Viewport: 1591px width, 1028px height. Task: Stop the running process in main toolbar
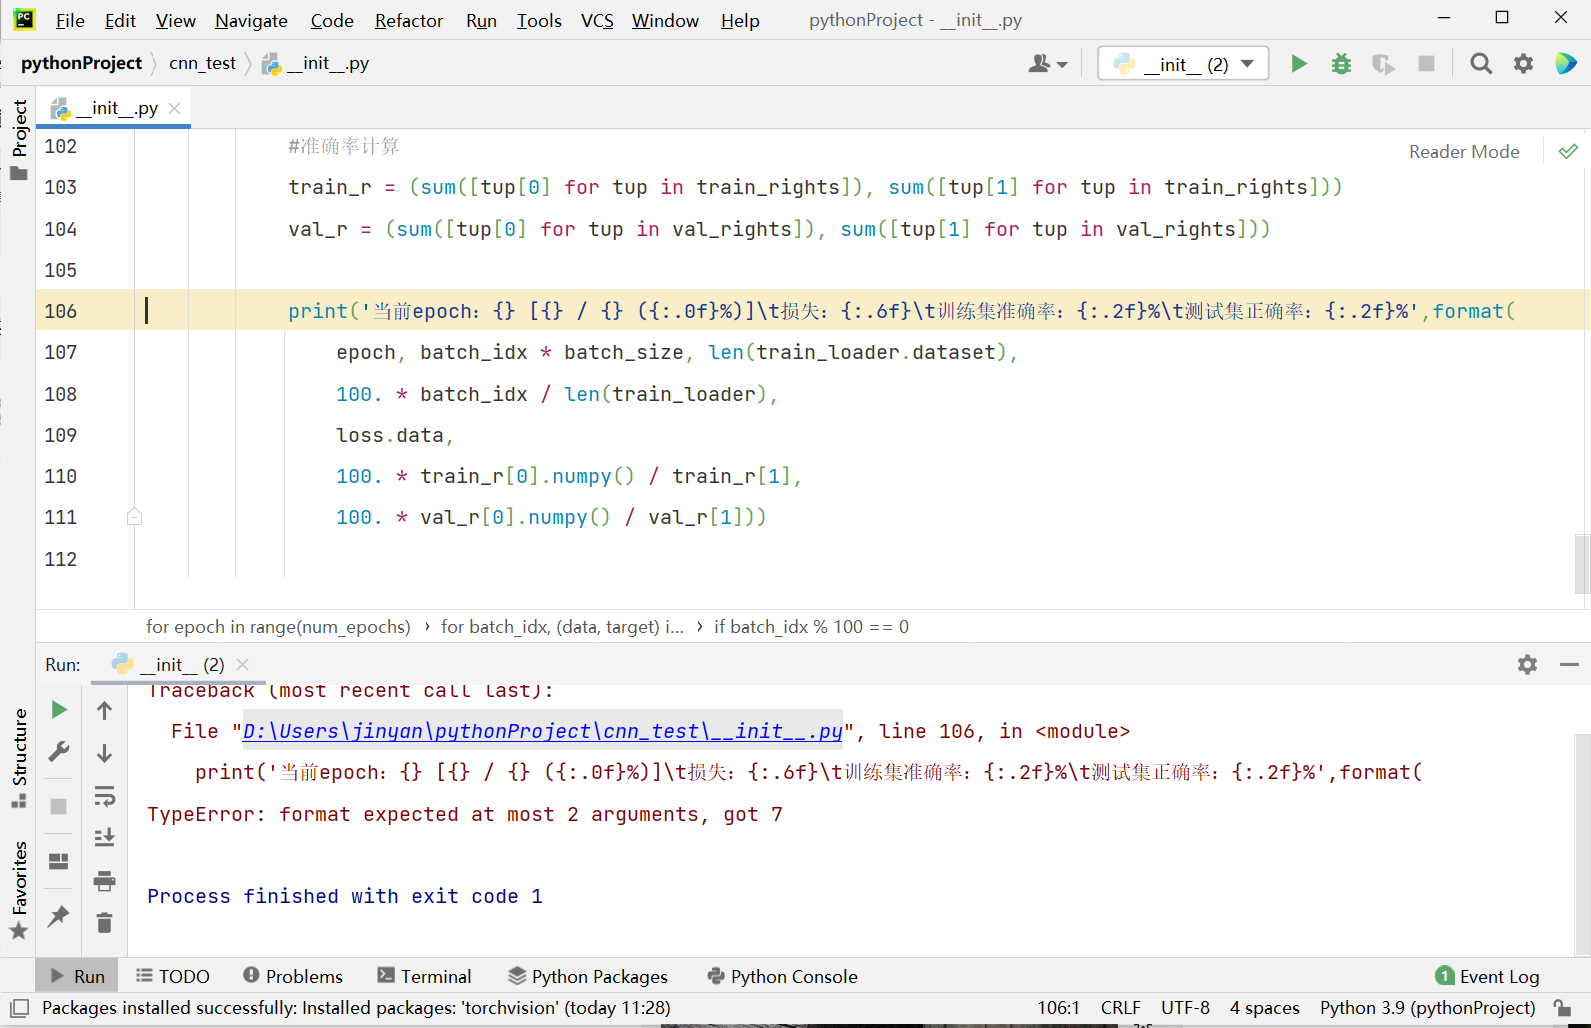1427,64
